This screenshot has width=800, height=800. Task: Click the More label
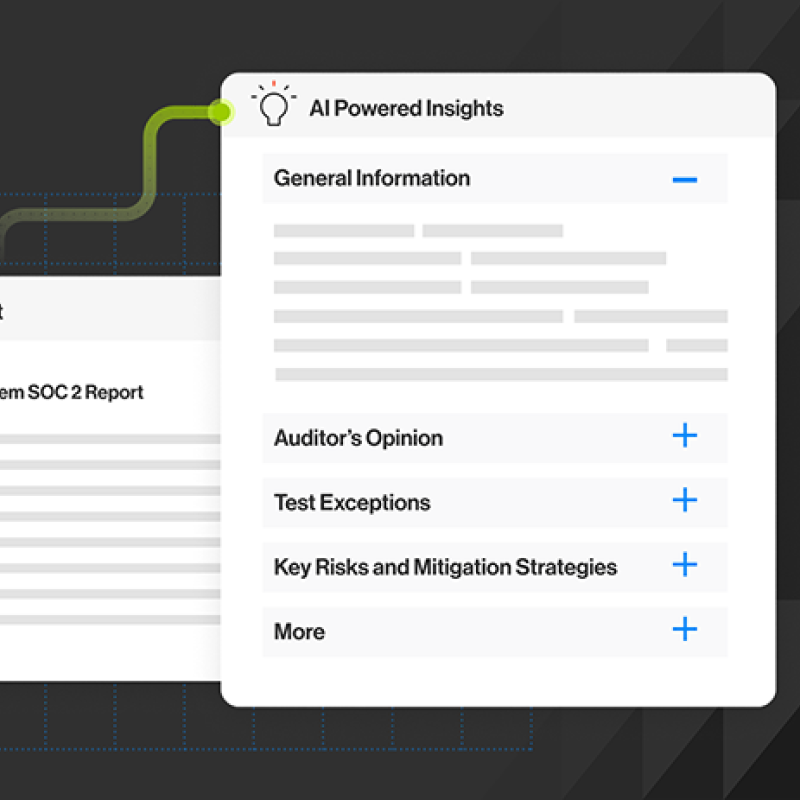[299, 632]
